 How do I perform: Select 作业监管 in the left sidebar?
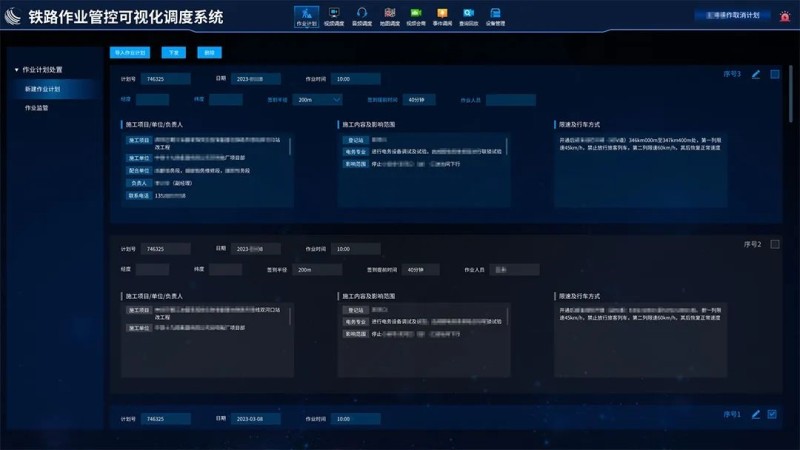36,107
